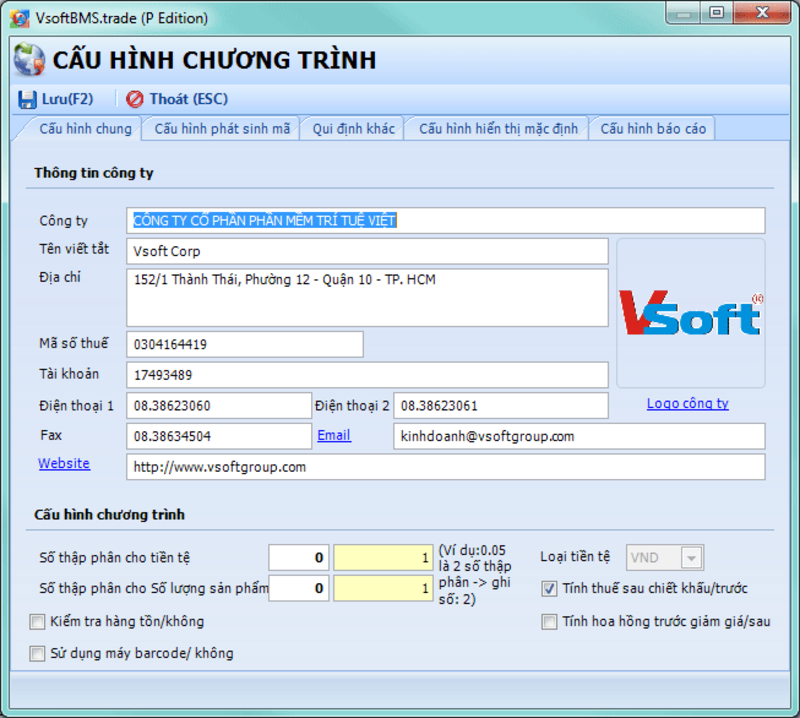Viewport: 800px width, 718px height.
Task: Focus the Tên viết tắt text field
Action: [x=367, y=251]
